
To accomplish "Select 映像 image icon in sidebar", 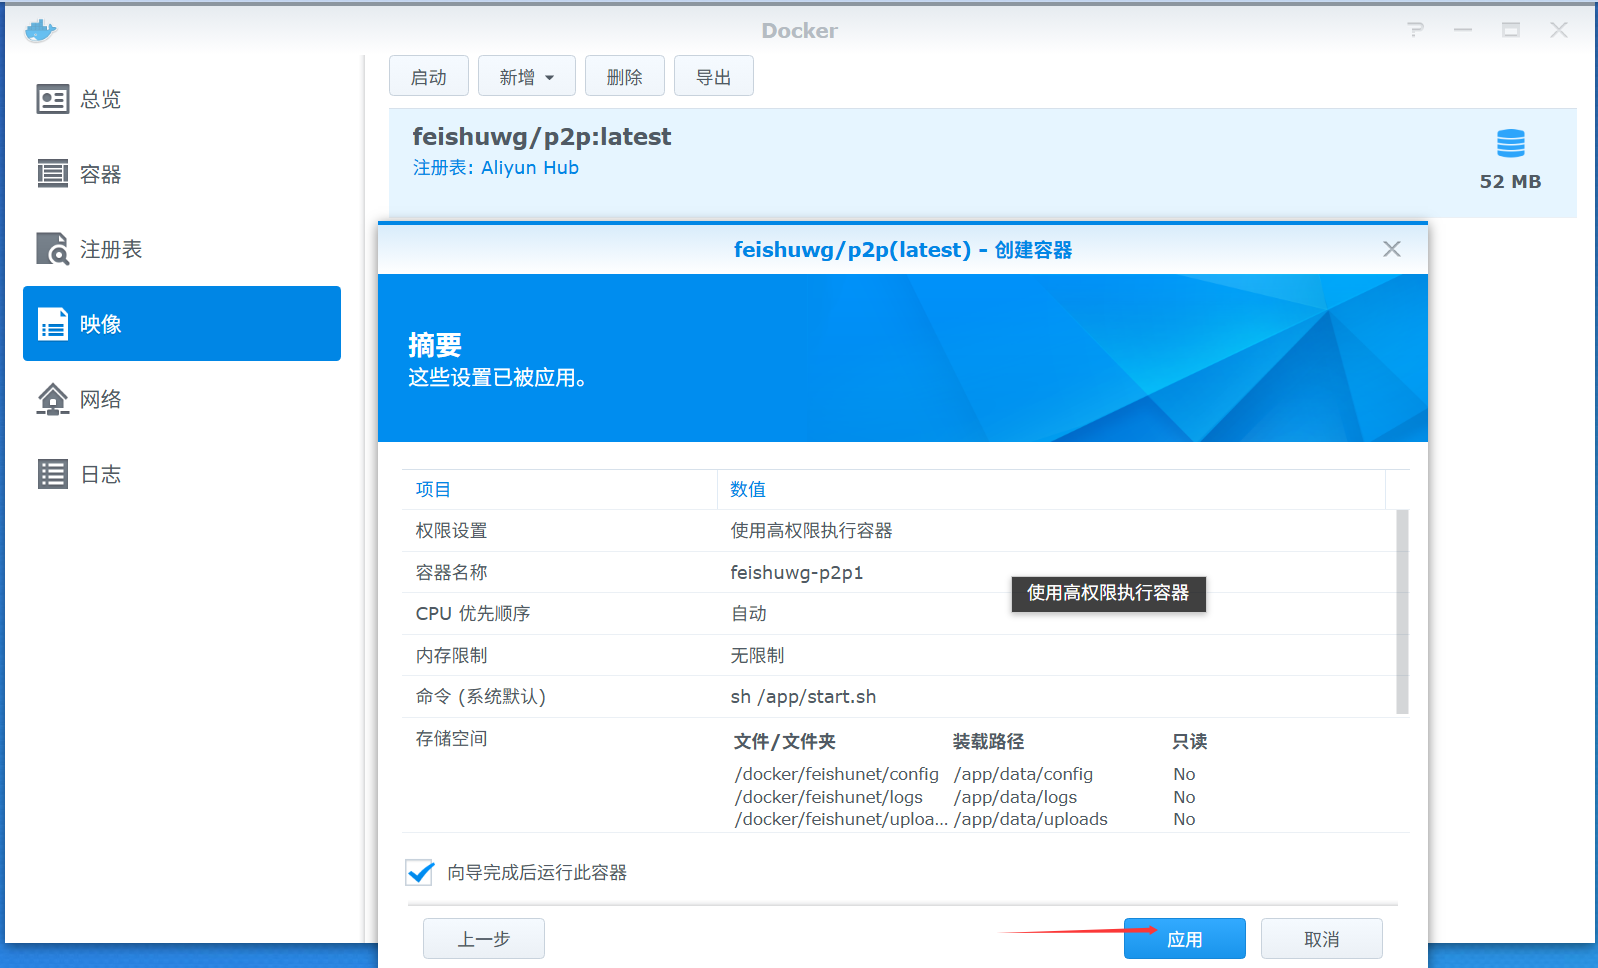I will [x=53, y=324].
